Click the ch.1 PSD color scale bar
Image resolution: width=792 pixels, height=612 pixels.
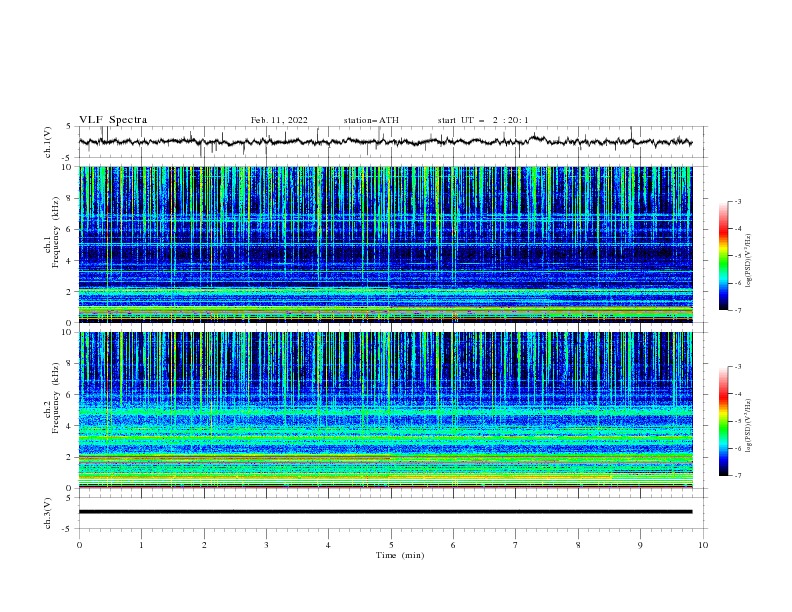pyautogui.click(x=724, y=256)
